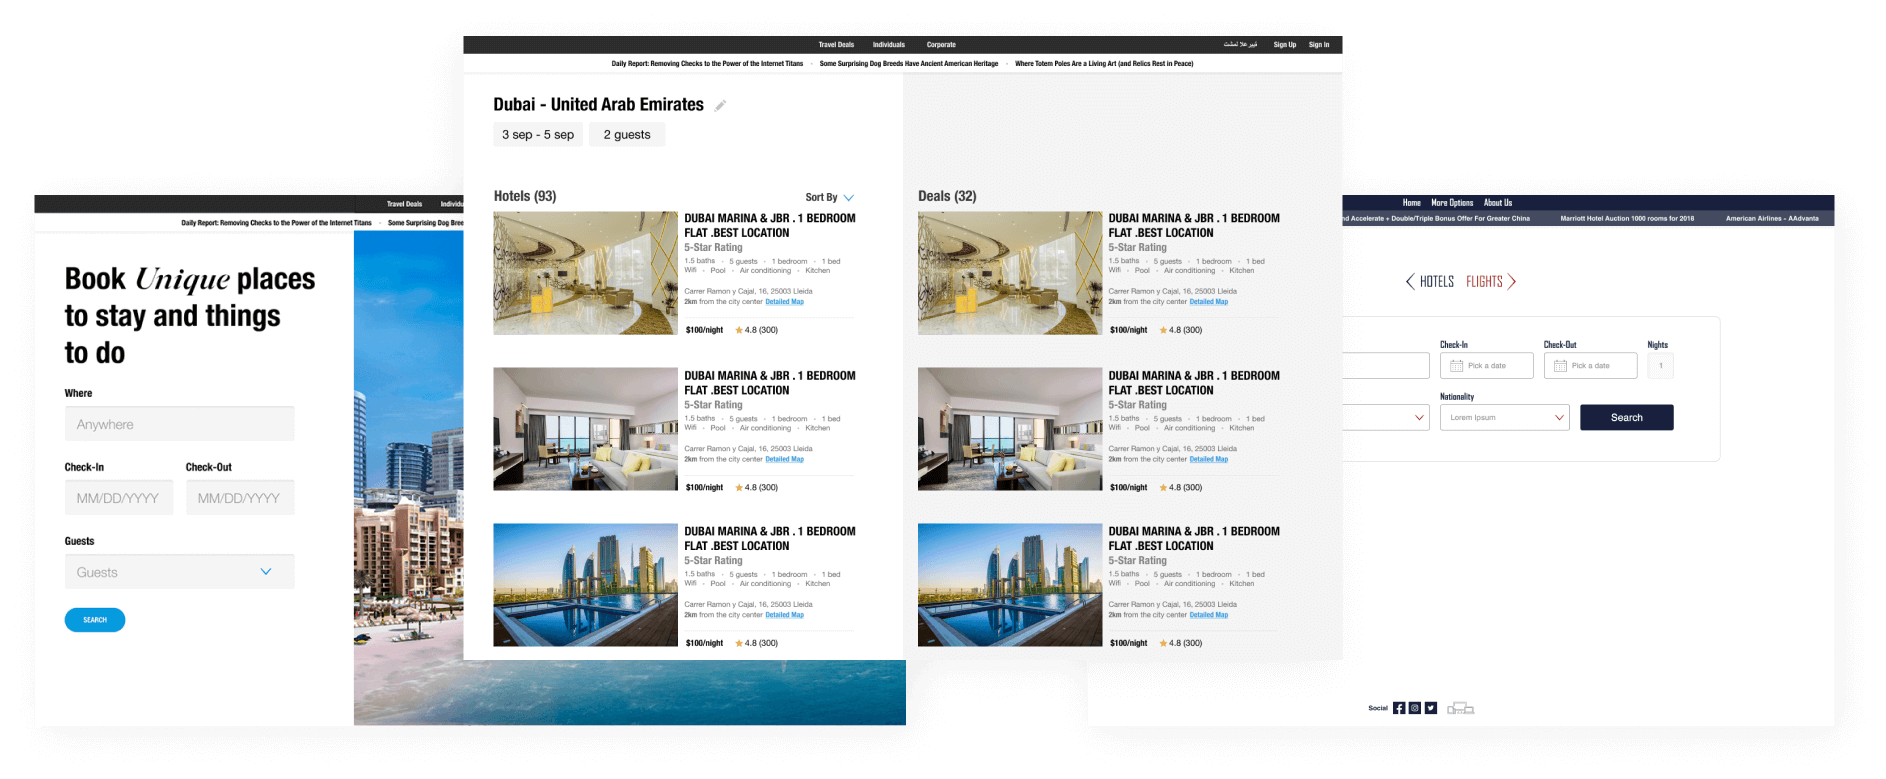Image resolution: width=1886 pixels, height=779 pixels.
Task: Switch to the FLIGHTS tab
Action: click(x=1484, y=282)
